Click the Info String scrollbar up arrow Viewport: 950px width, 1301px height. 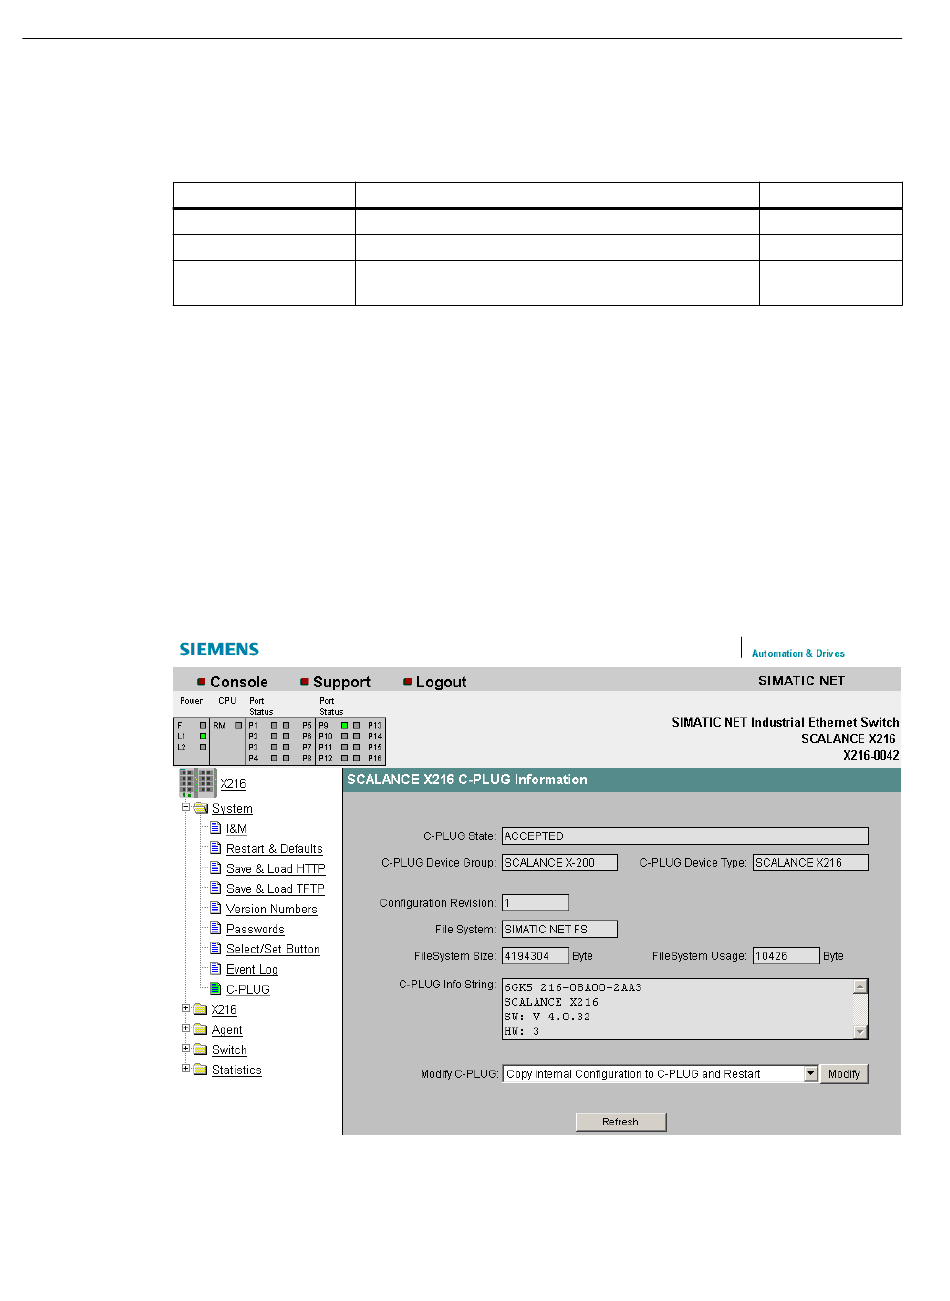pos(860,986)
